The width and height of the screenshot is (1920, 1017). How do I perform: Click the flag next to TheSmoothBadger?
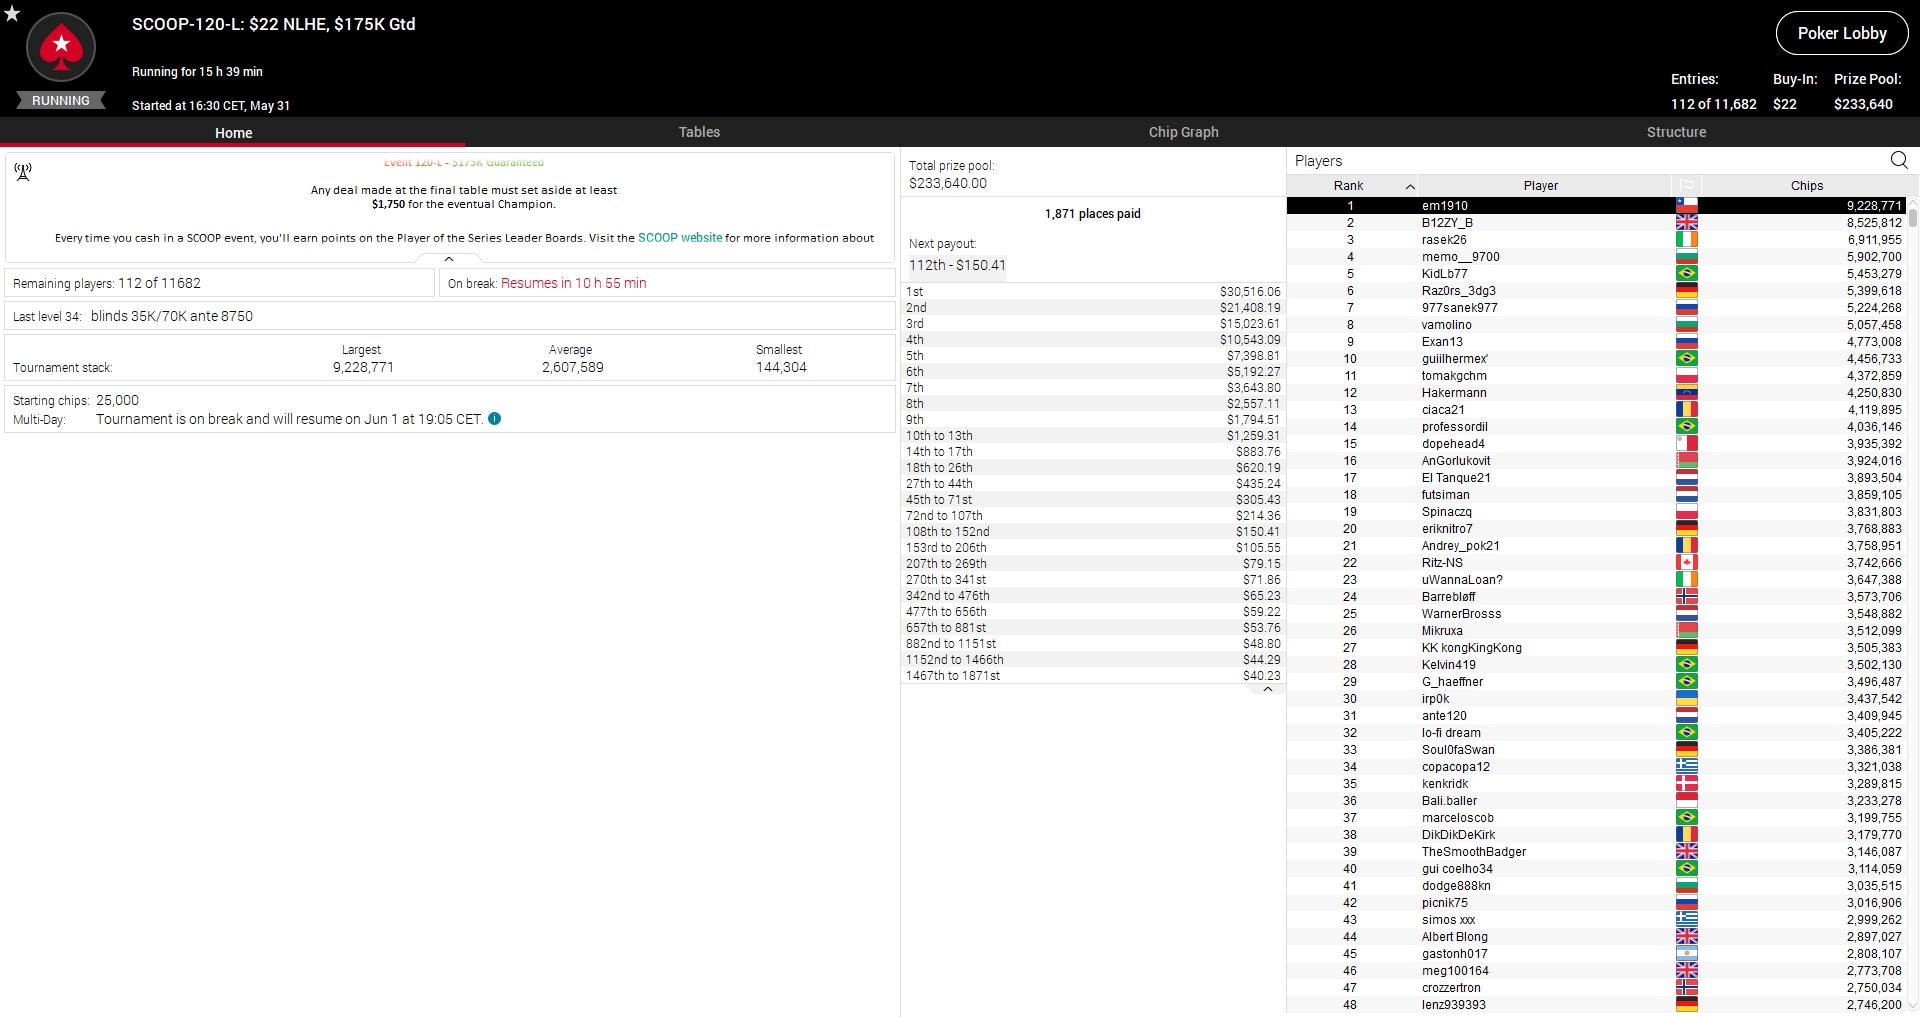[1687, 852]
